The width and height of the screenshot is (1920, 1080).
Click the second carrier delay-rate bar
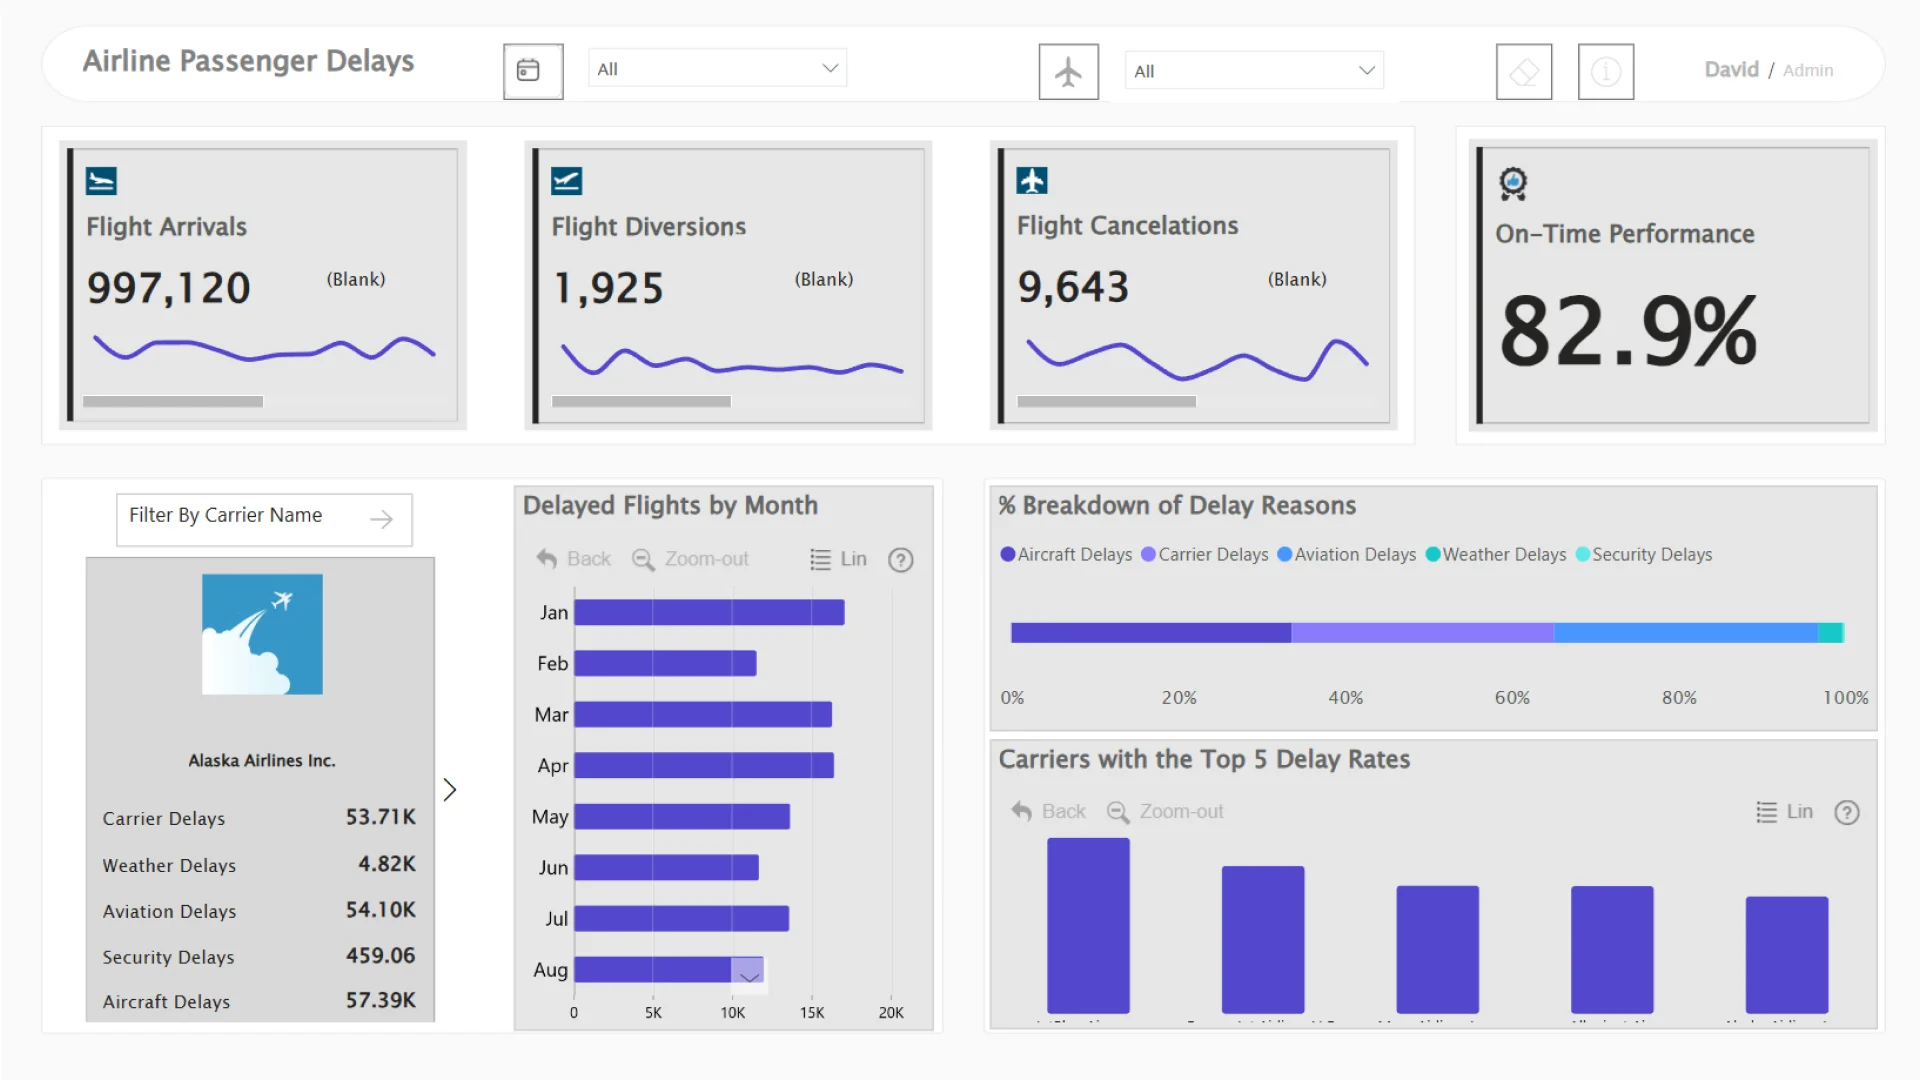click(x=1263, y=940)
